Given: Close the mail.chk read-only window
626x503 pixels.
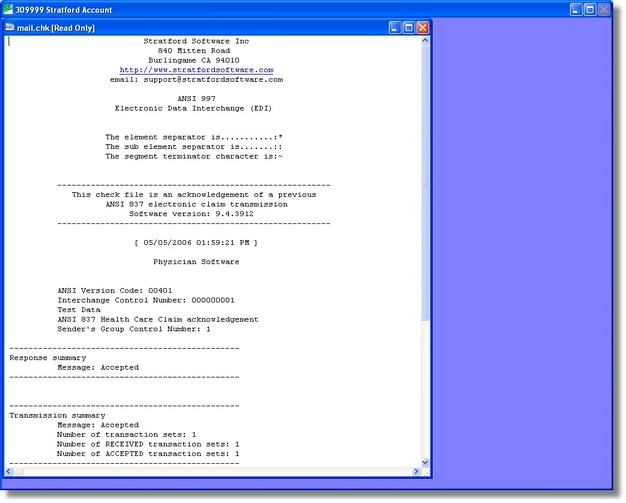Looking at the screenshot, I should tap(422, 27).
